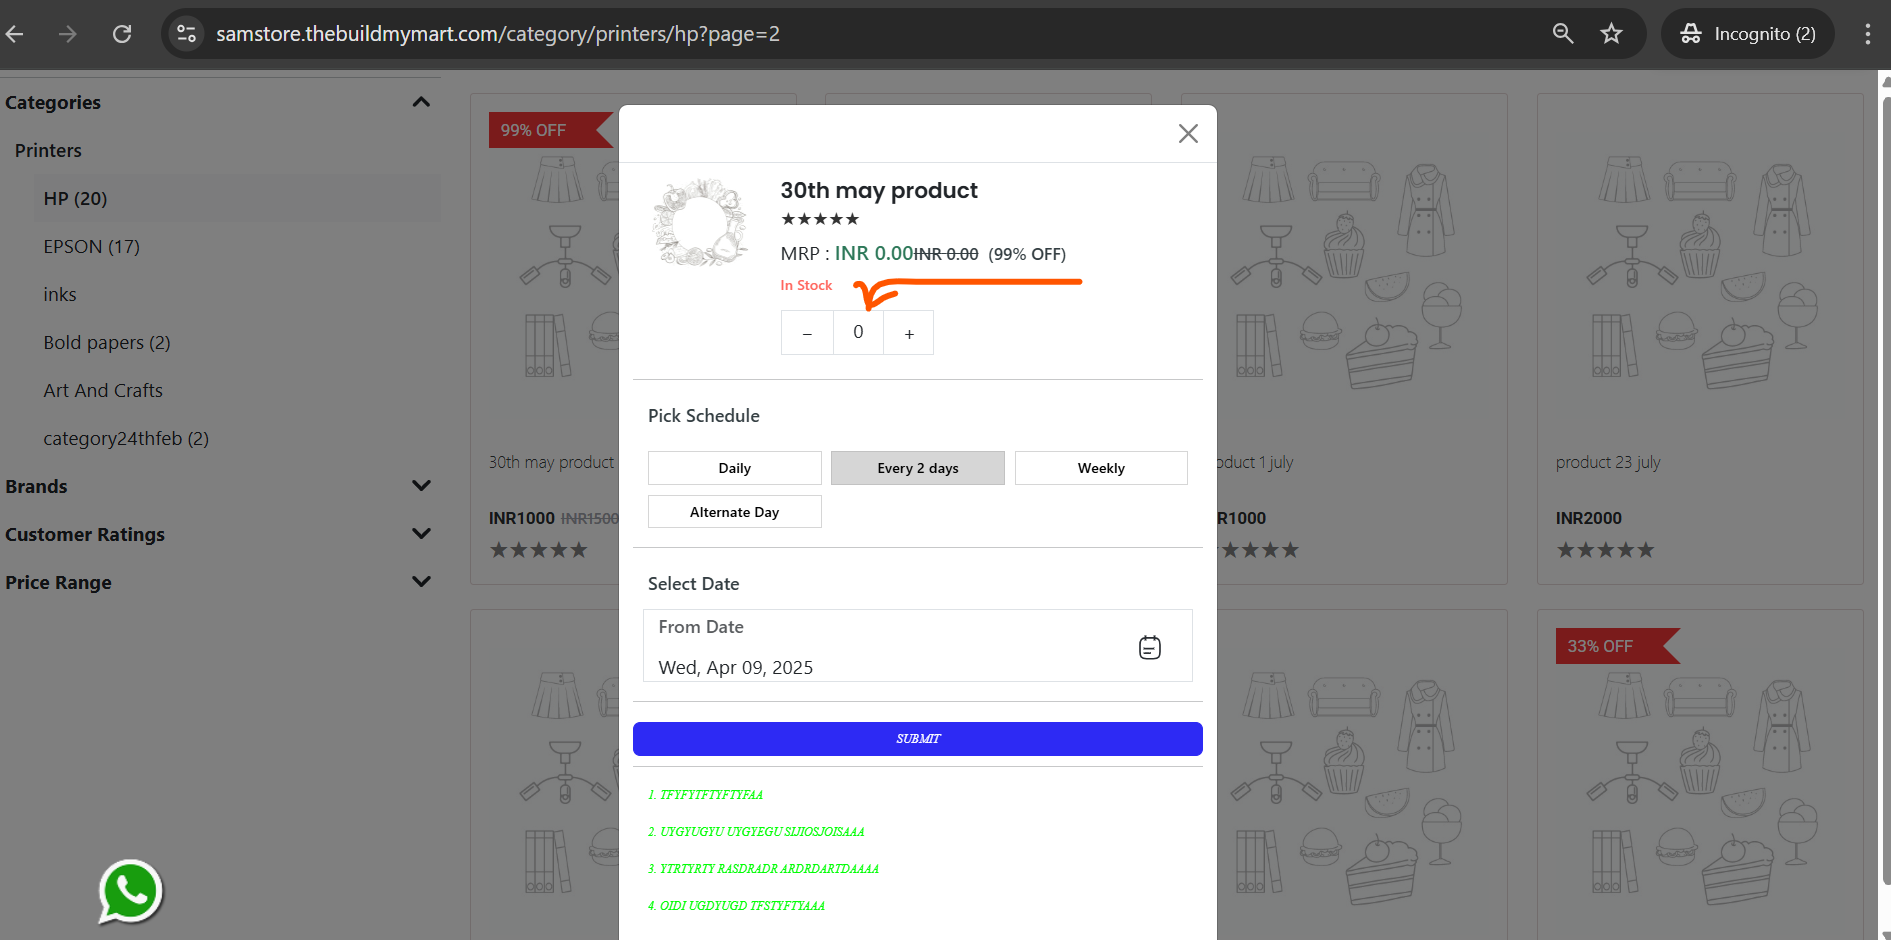Open the browser zoom magnifier icon
1891x940 pixels.
[x=1563, y=34]
